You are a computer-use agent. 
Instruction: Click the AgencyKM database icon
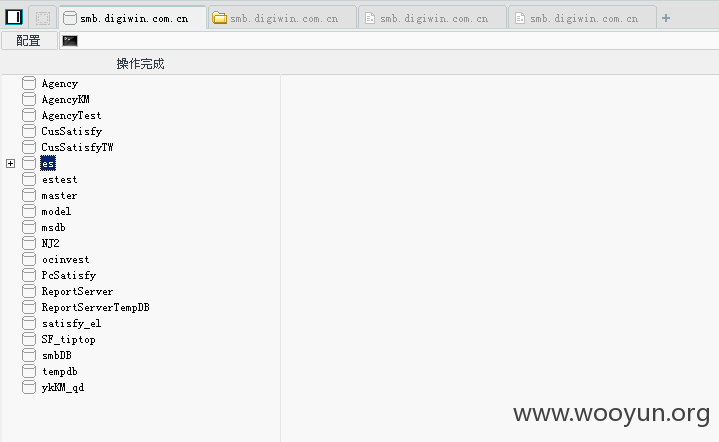[29, 99]
